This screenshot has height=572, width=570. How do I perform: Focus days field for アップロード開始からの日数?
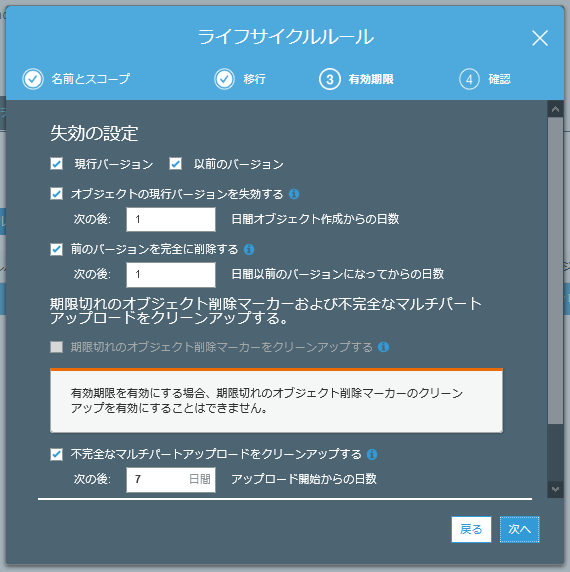click(x=171, y=480)
